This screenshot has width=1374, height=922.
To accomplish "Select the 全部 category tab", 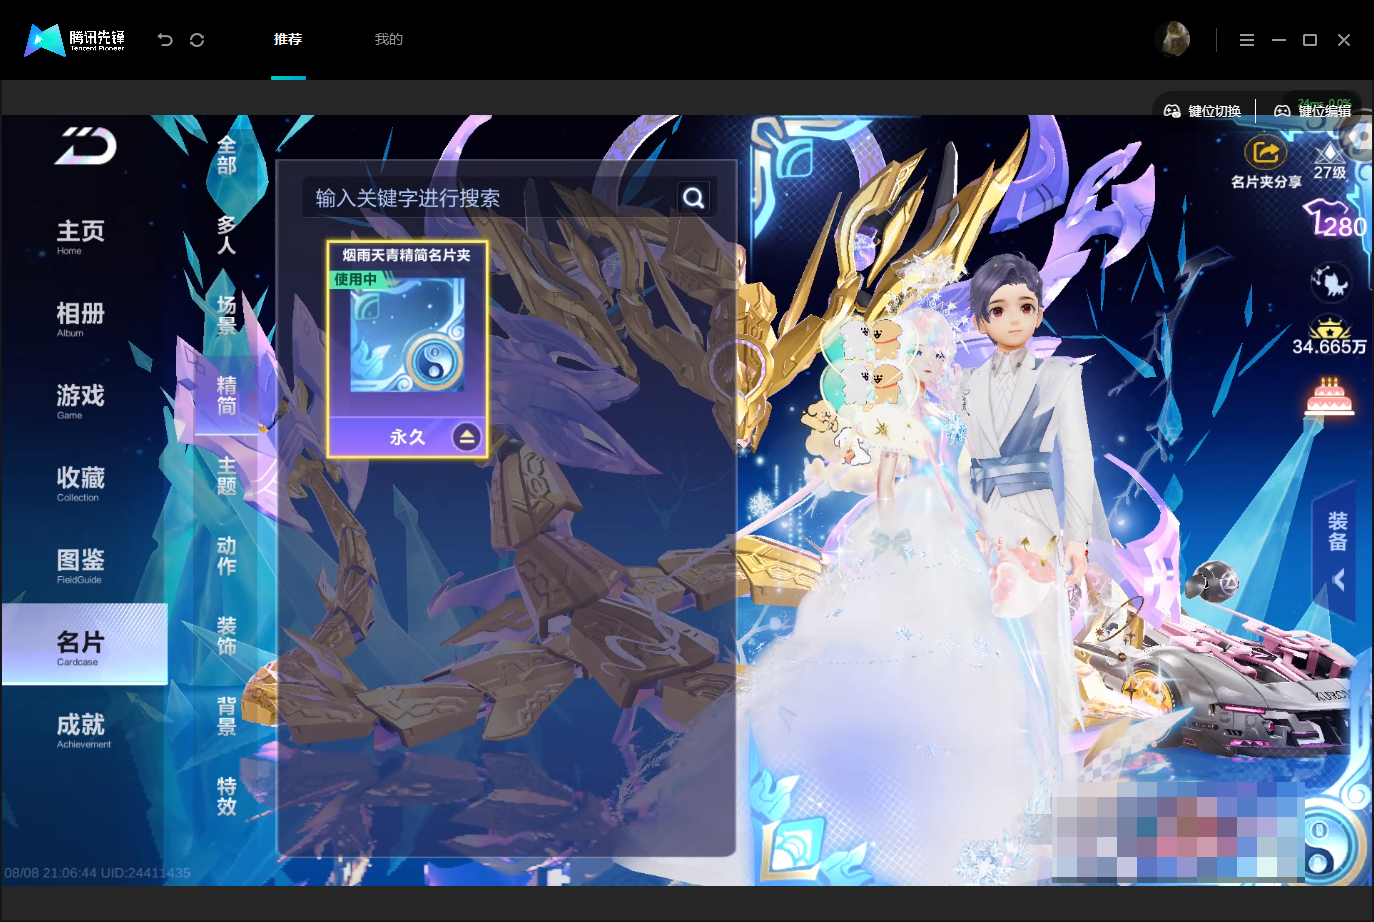I will pos(227,156).
